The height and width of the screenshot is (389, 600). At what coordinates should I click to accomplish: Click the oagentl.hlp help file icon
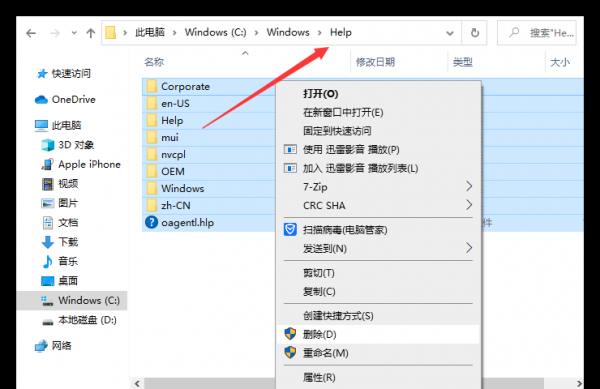(152, 222)
